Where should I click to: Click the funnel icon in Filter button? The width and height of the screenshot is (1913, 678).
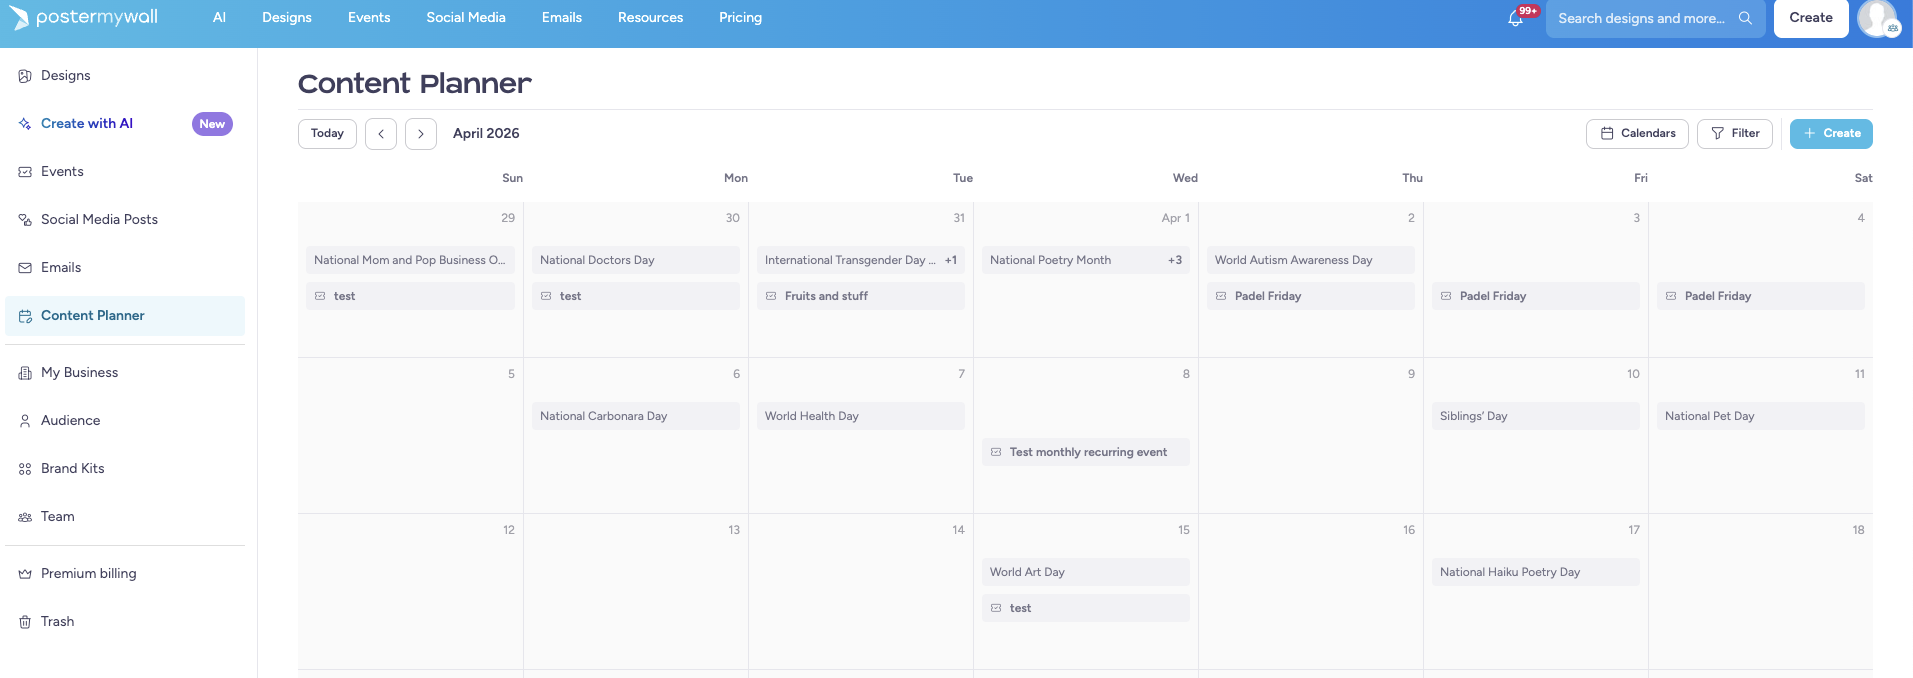pos(1718,133)
